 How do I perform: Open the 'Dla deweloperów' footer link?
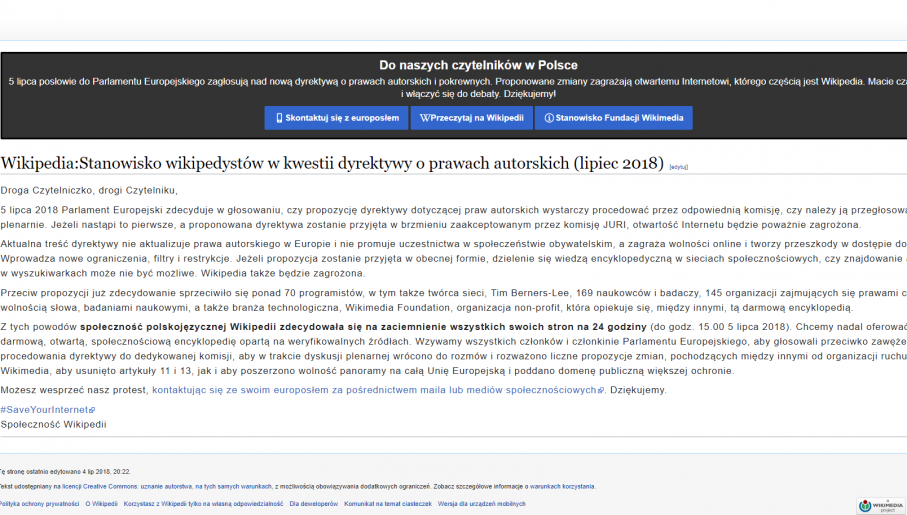coord(314,504)
